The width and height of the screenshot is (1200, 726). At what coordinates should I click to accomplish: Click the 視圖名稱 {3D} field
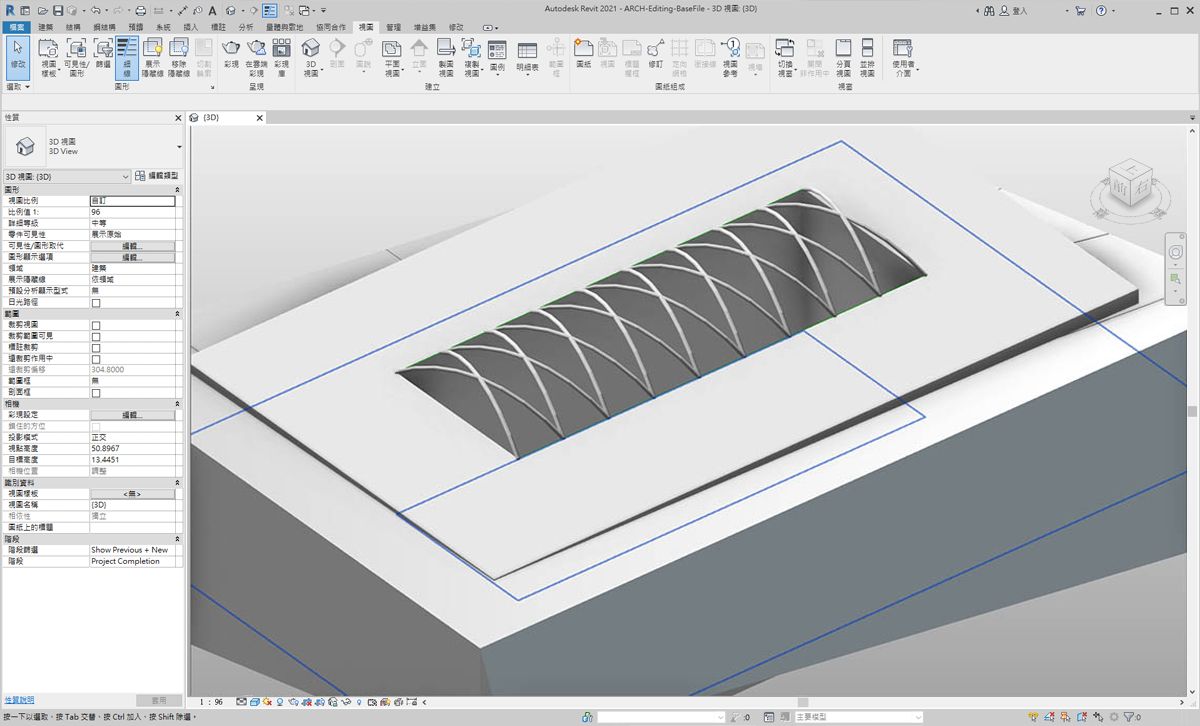pos(132,505)
